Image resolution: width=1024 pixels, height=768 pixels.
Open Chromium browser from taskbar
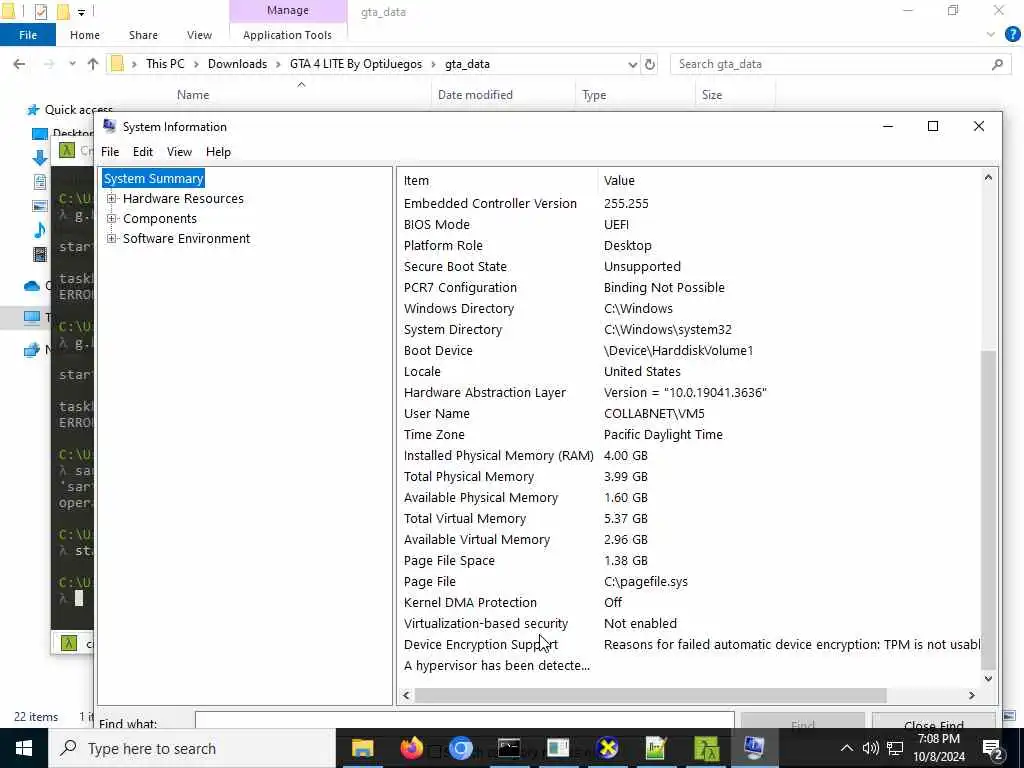click(460, 748)
